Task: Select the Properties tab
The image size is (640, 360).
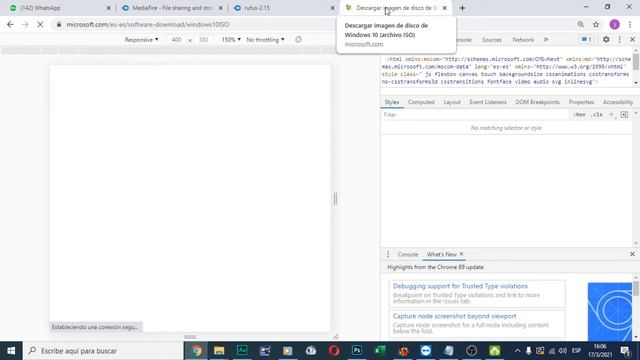Action: pyautogui.click(x=581, y=102)
